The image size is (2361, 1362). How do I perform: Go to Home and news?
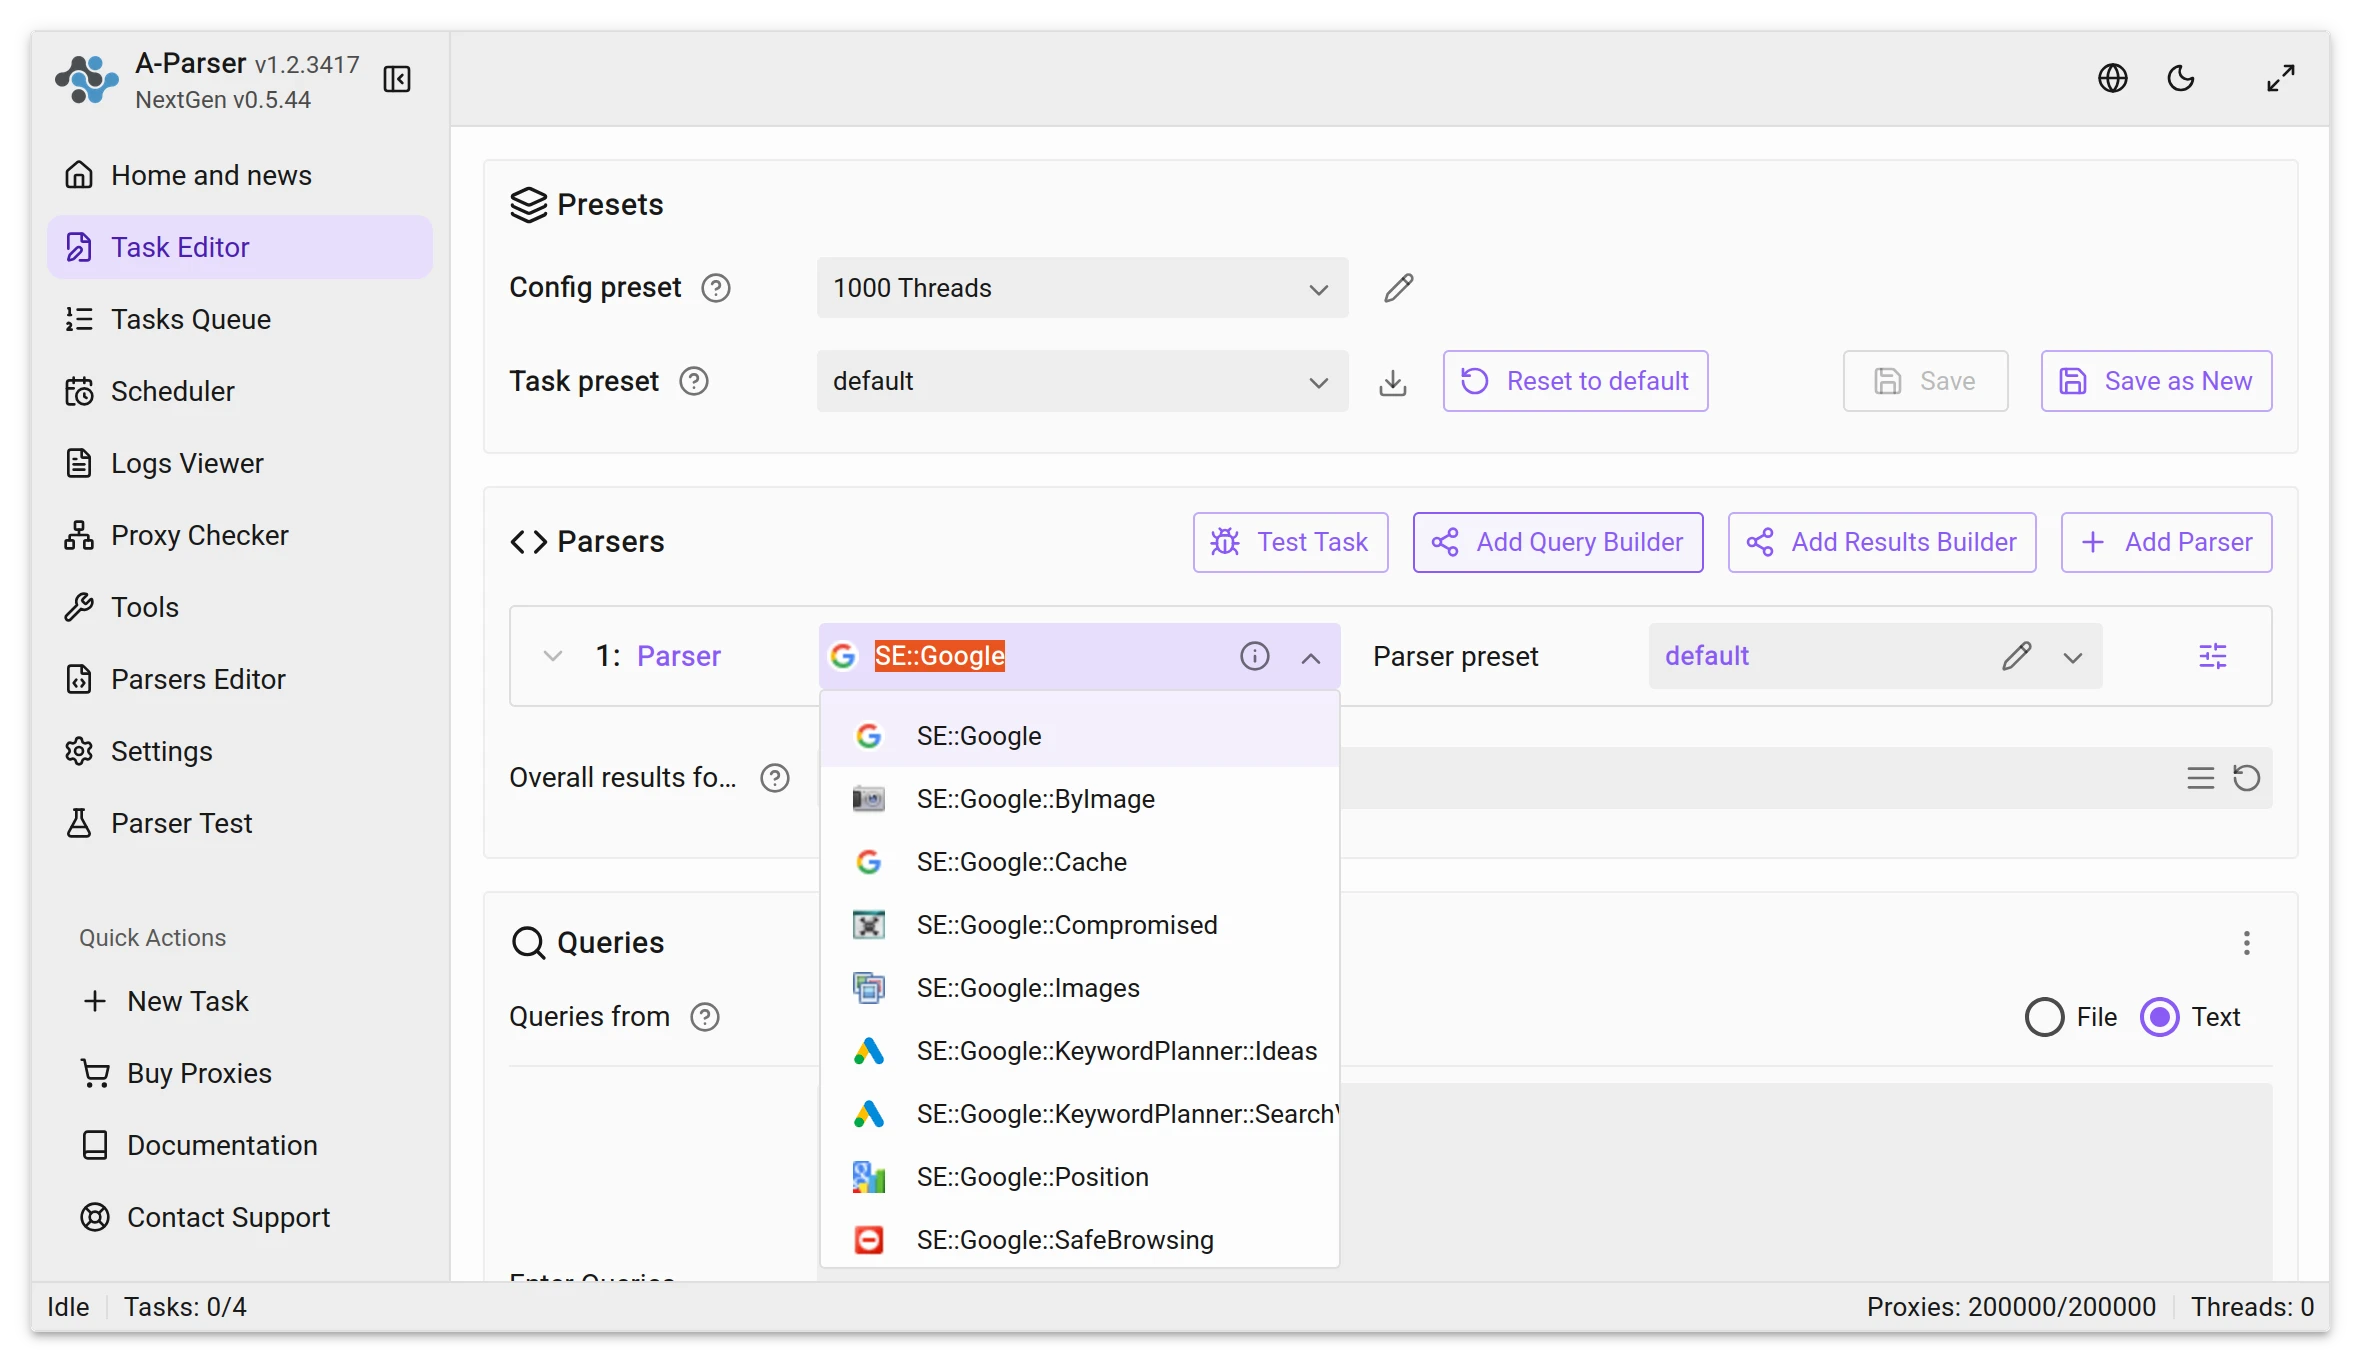pyautogui.click(x=240, y=175)
